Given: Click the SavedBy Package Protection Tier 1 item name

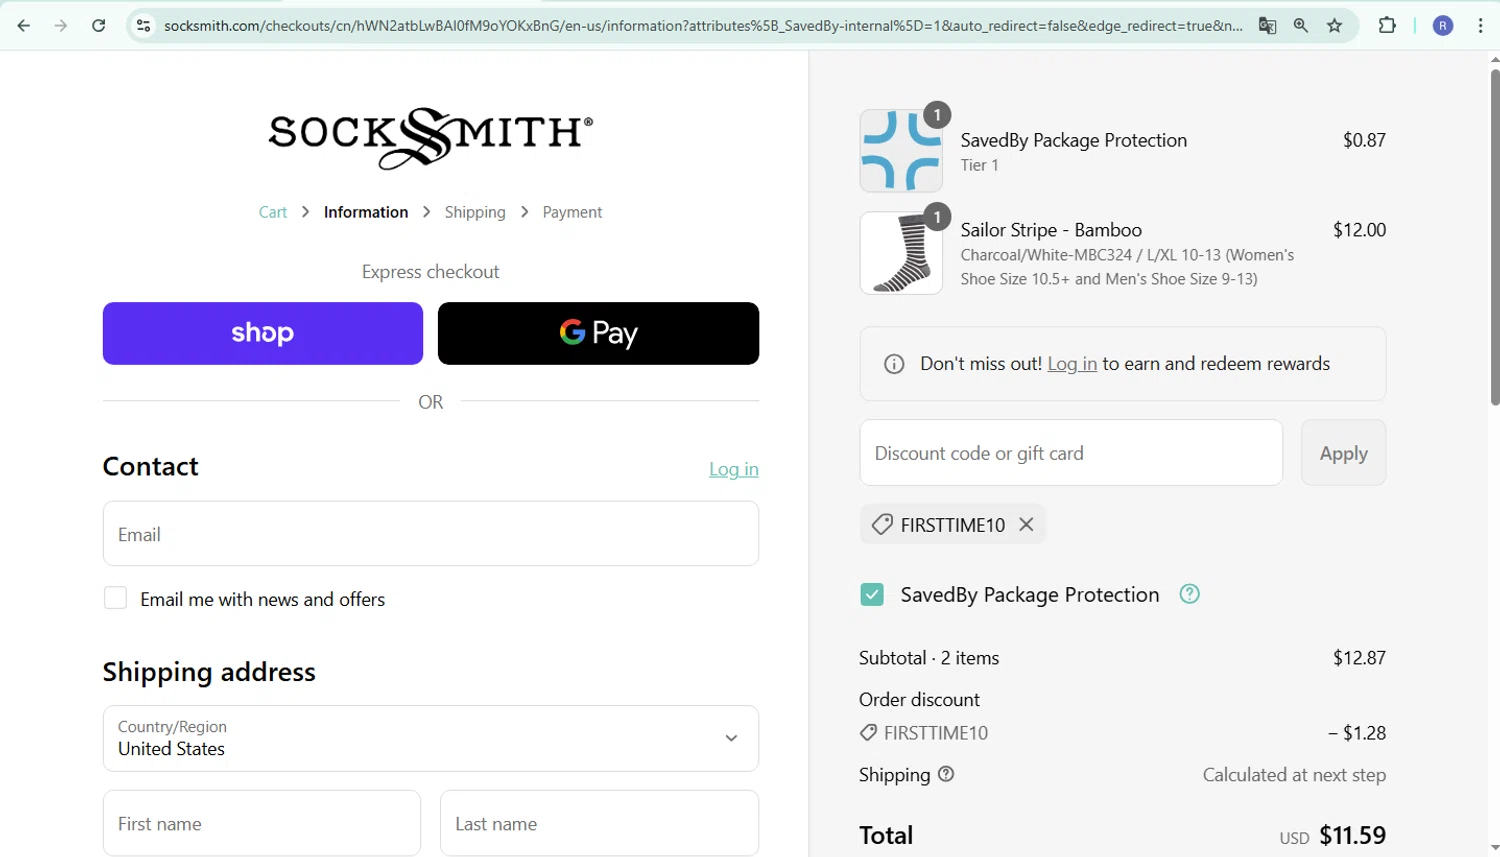Looking at the screenshot, I should [1074, 140].
